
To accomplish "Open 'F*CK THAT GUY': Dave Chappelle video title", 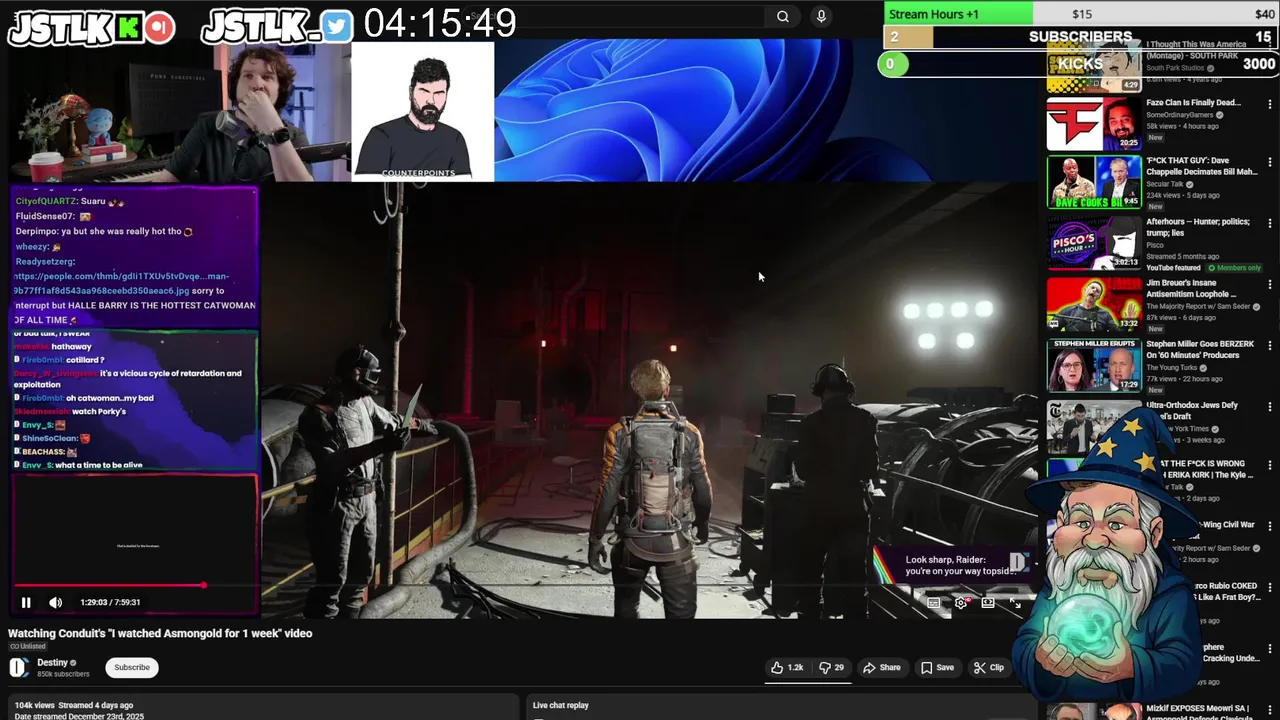I will (1201, 166).
